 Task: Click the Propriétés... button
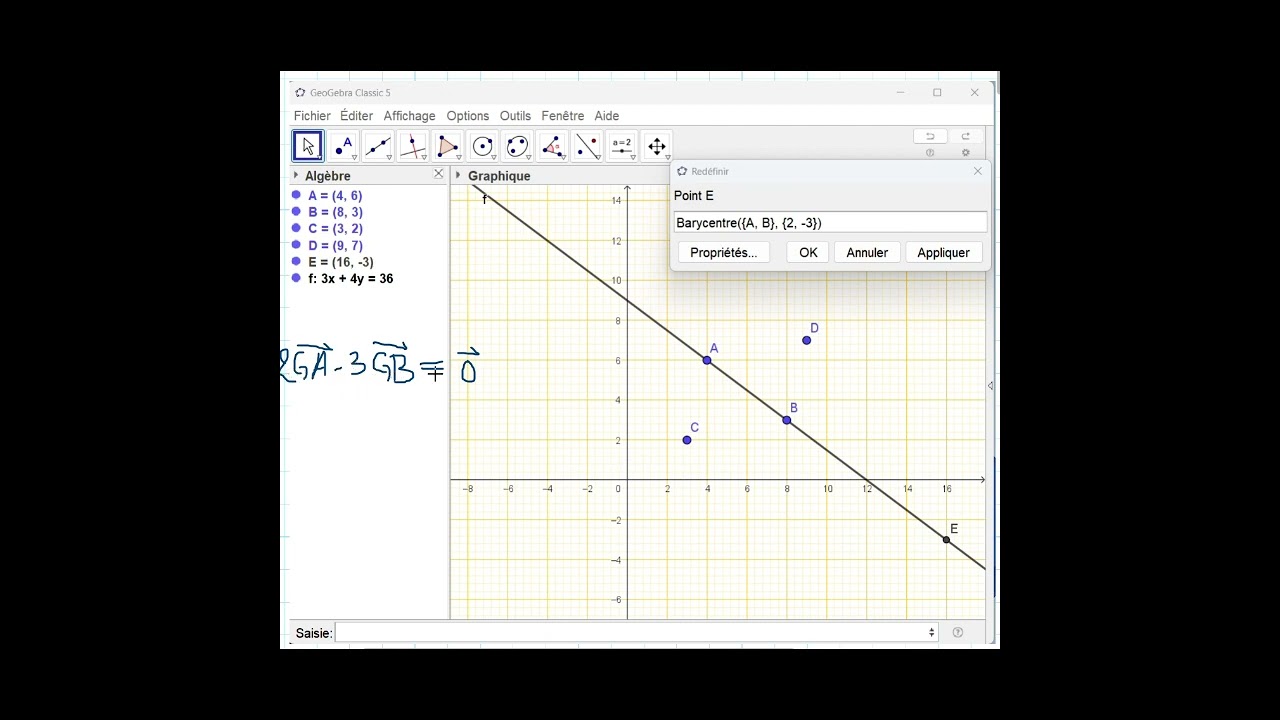click(724, 252)
